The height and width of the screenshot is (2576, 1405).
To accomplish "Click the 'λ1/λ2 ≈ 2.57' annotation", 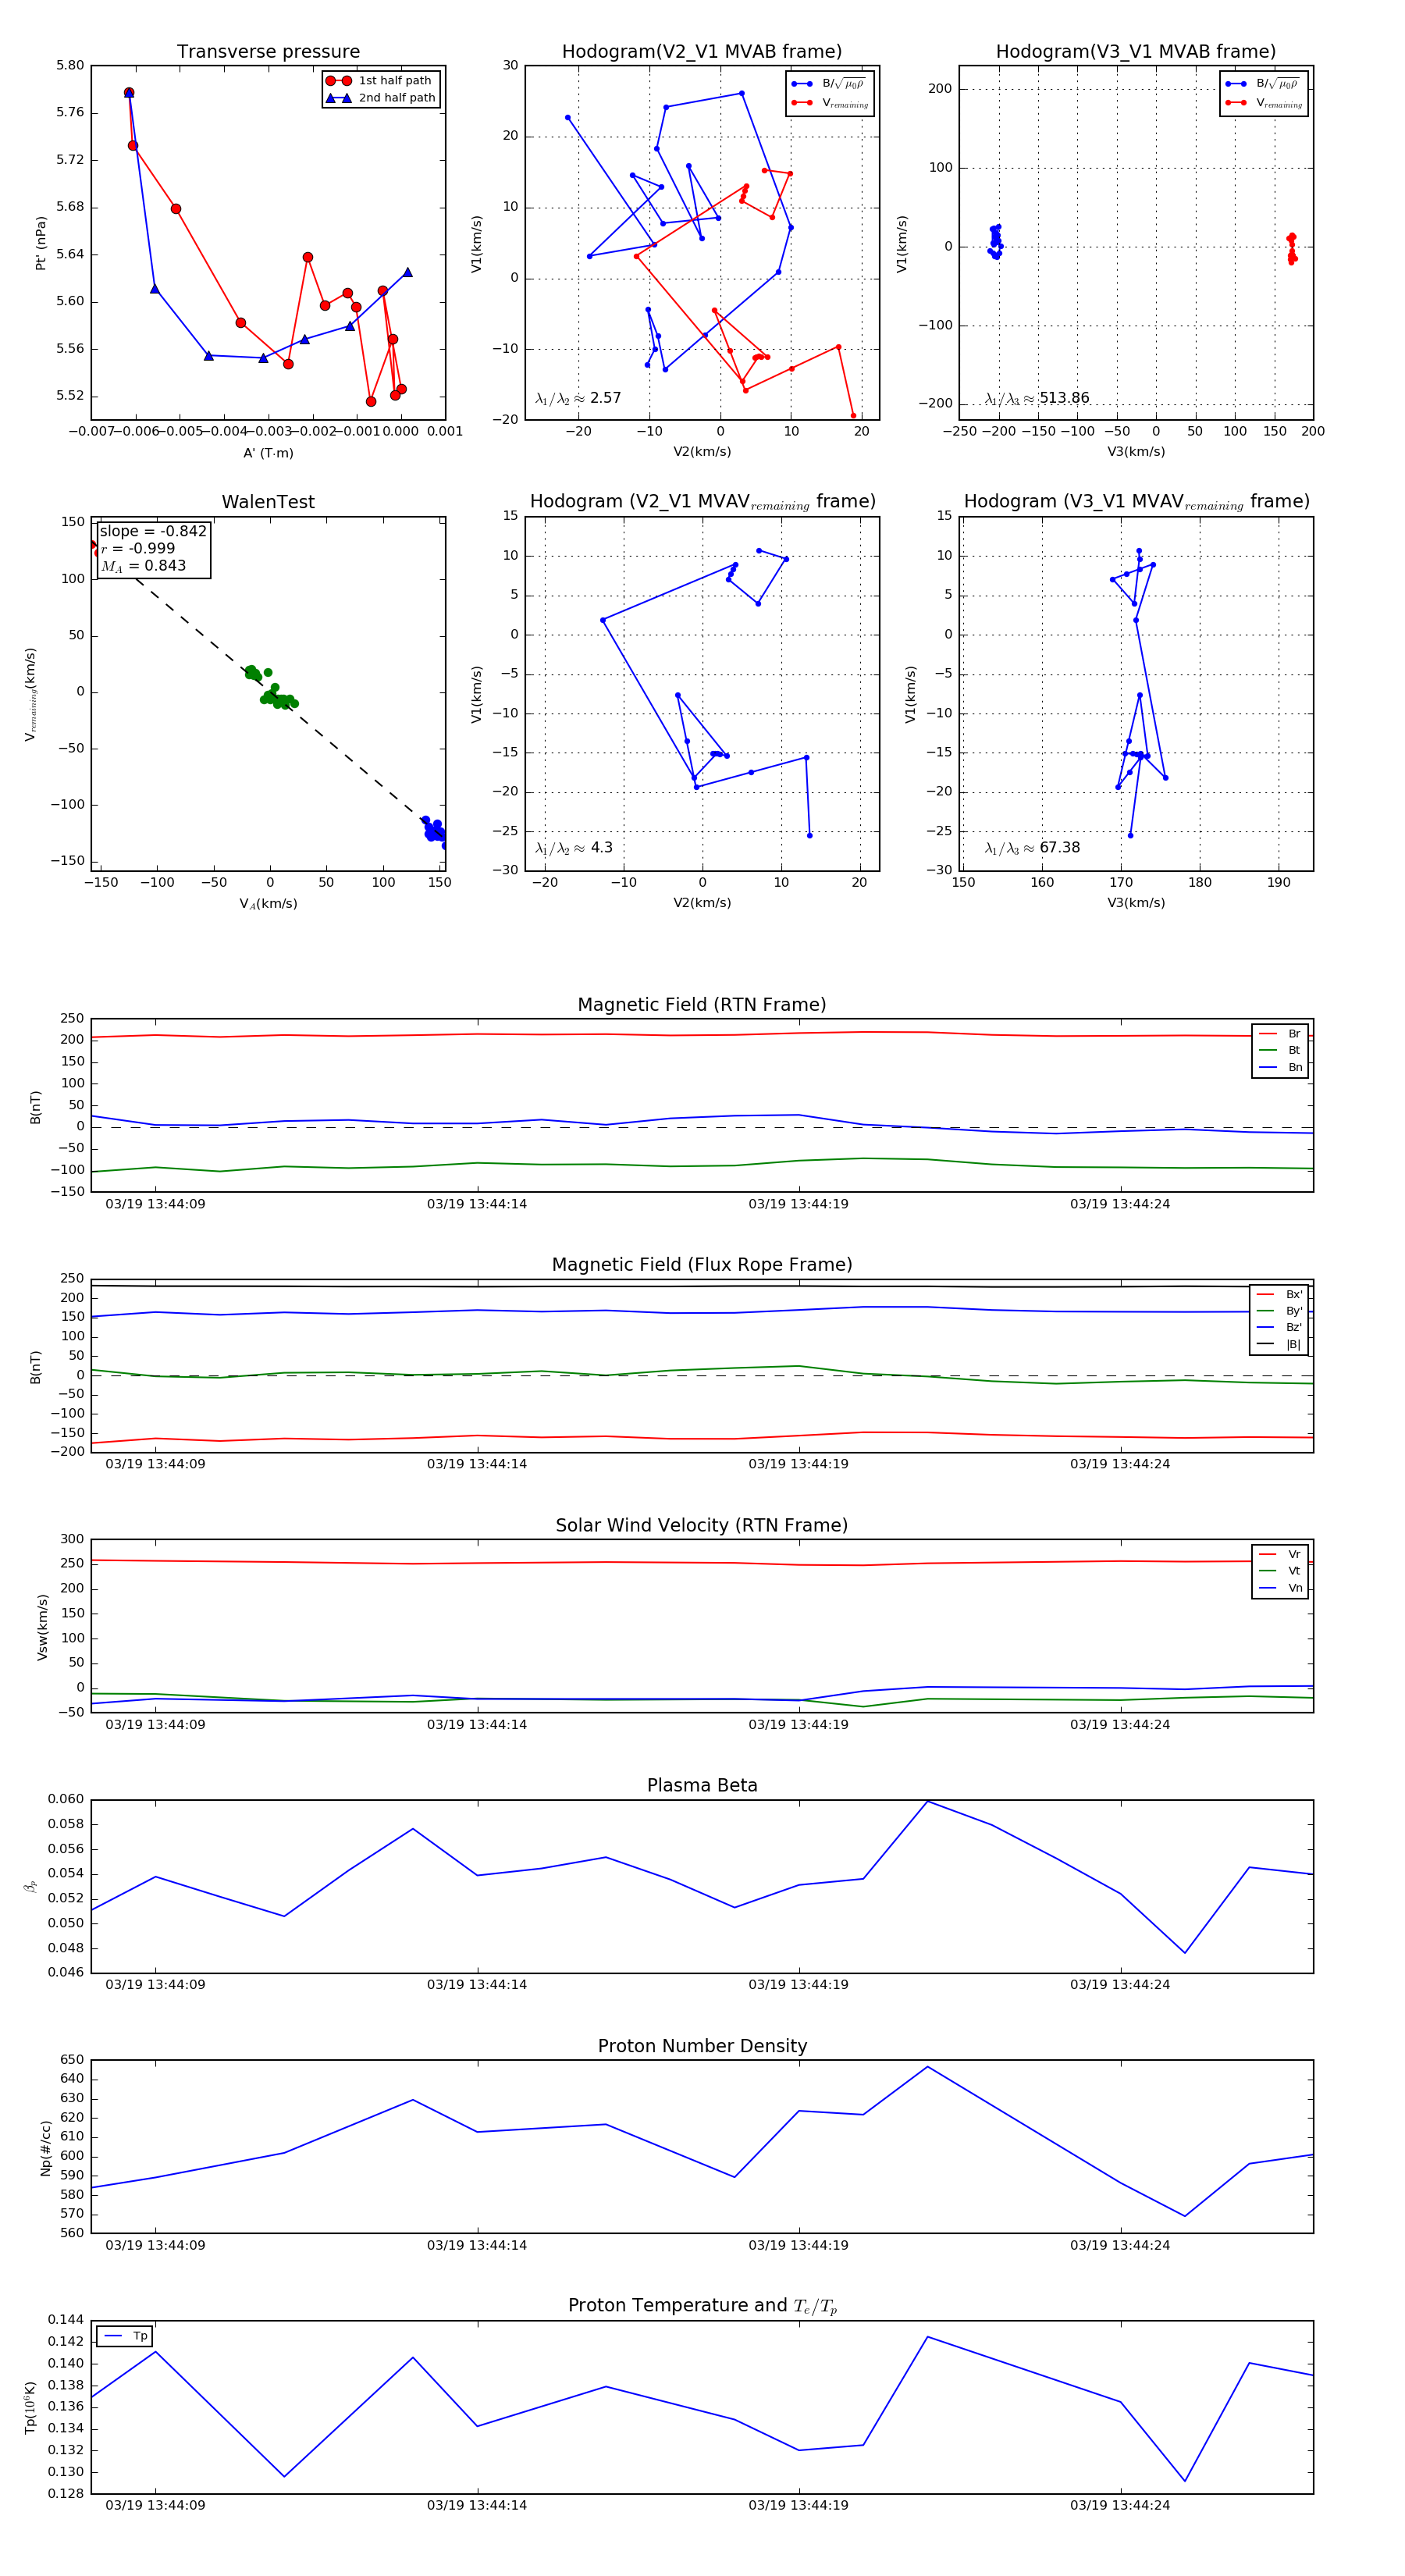I will [578, 398].
